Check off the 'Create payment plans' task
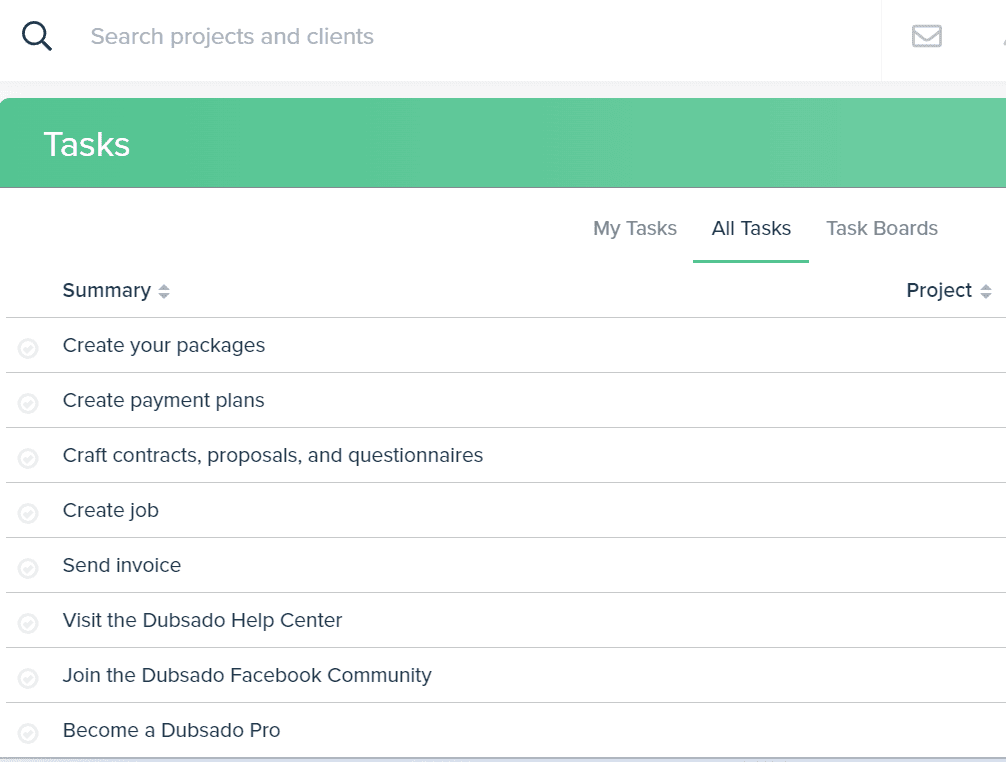1006x762 pixels. click(x=29, y=400)
